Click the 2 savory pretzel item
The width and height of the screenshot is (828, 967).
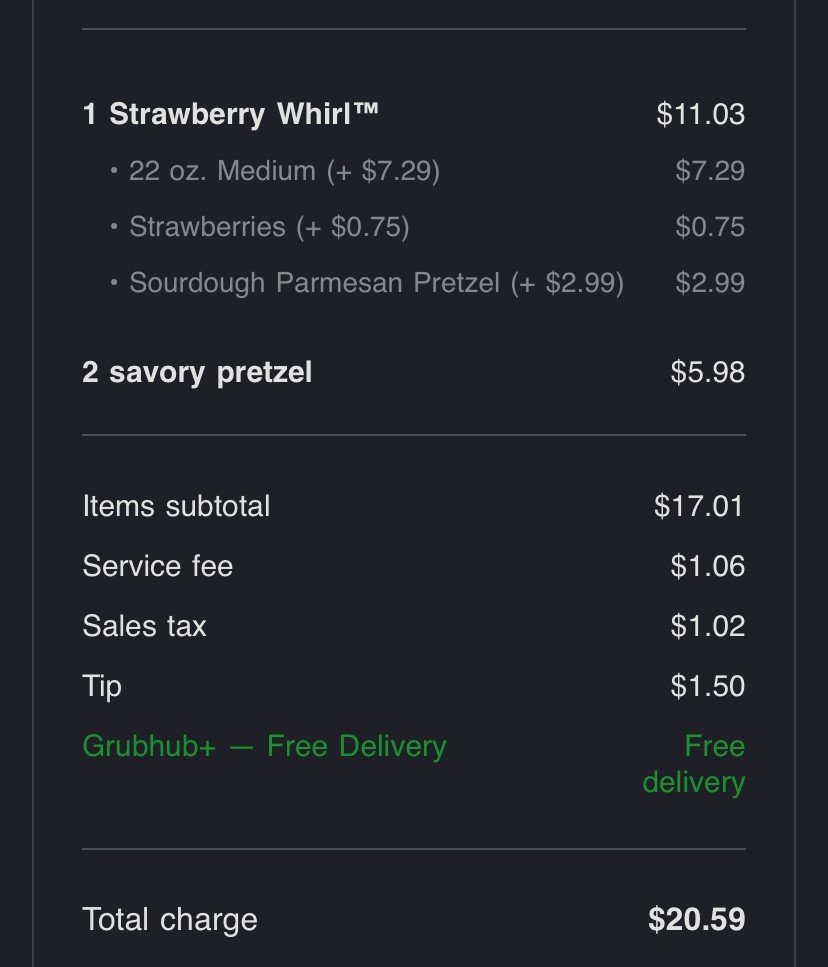coord(197,373)
